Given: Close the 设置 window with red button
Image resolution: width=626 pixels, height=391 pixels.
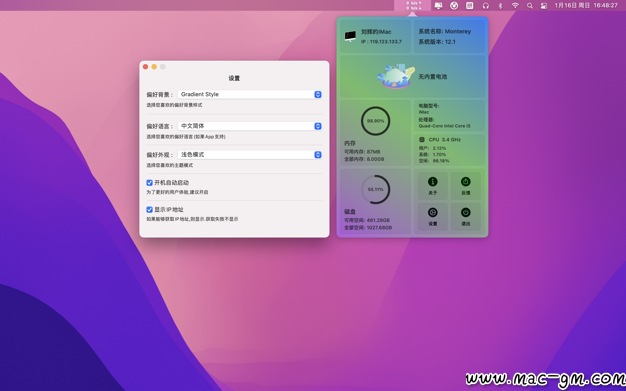Looking at the screenshot, I should pyautogui.click(x=145, y=67).
